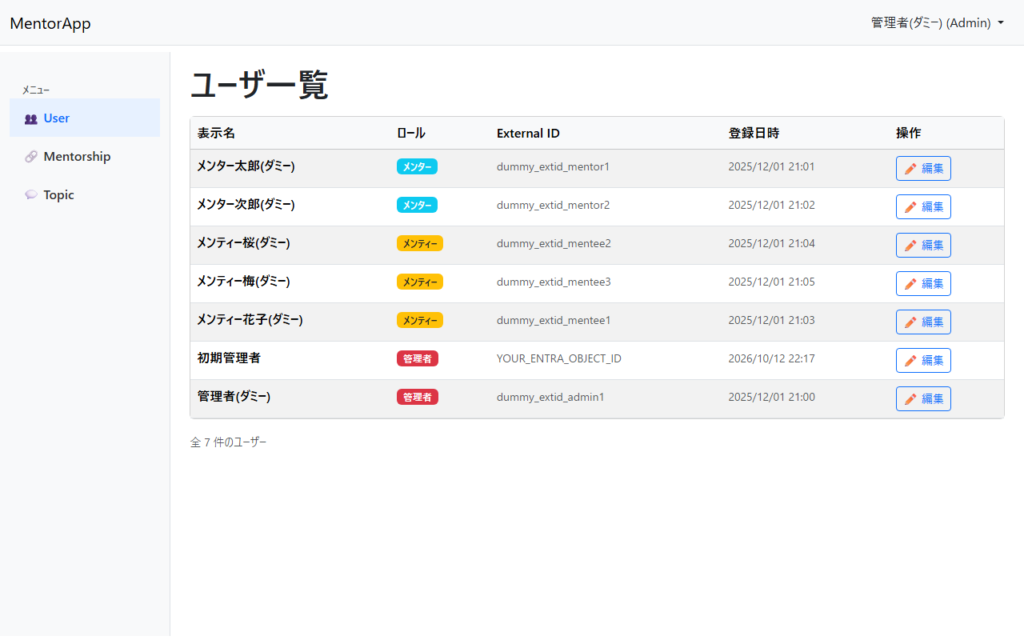Select the 管理者(ダミー) name in the table
The height and width of the screenshot is (640, 1024).
[234, 396]
